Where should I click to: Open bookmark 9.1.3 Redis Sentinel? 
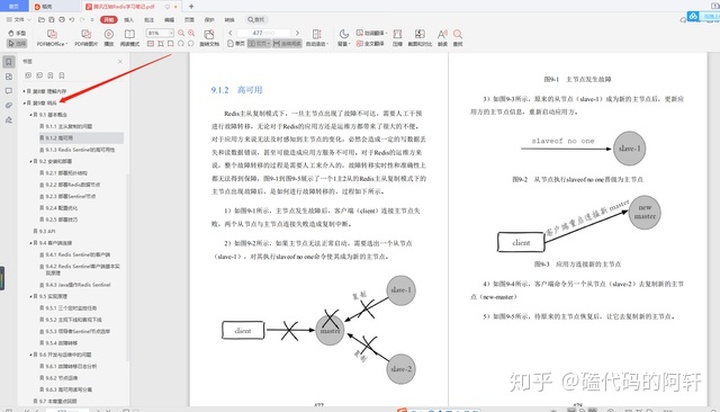(x=77, y=149)
